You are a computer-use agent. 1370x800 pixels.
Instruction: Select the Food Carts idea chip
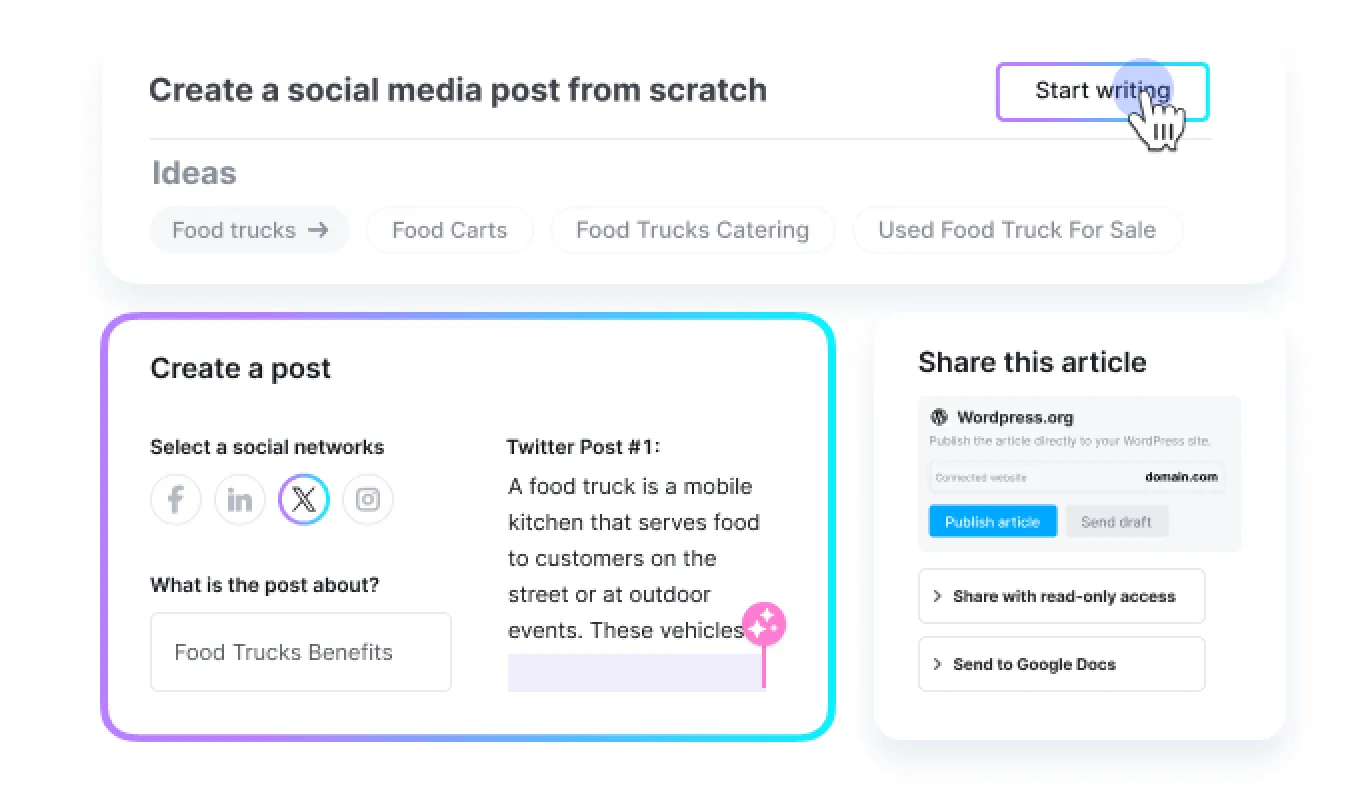point(449,230)
